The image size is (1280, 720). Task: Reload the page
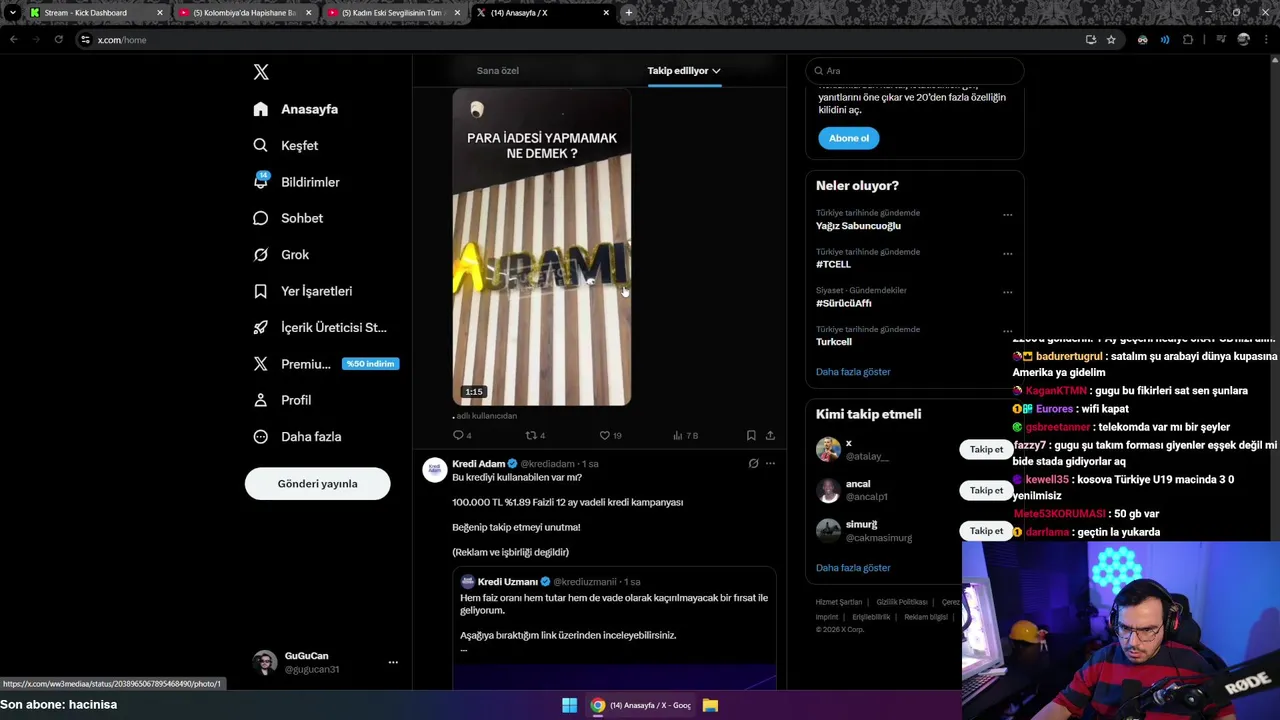pyautogui.click(x=58, y=40)
